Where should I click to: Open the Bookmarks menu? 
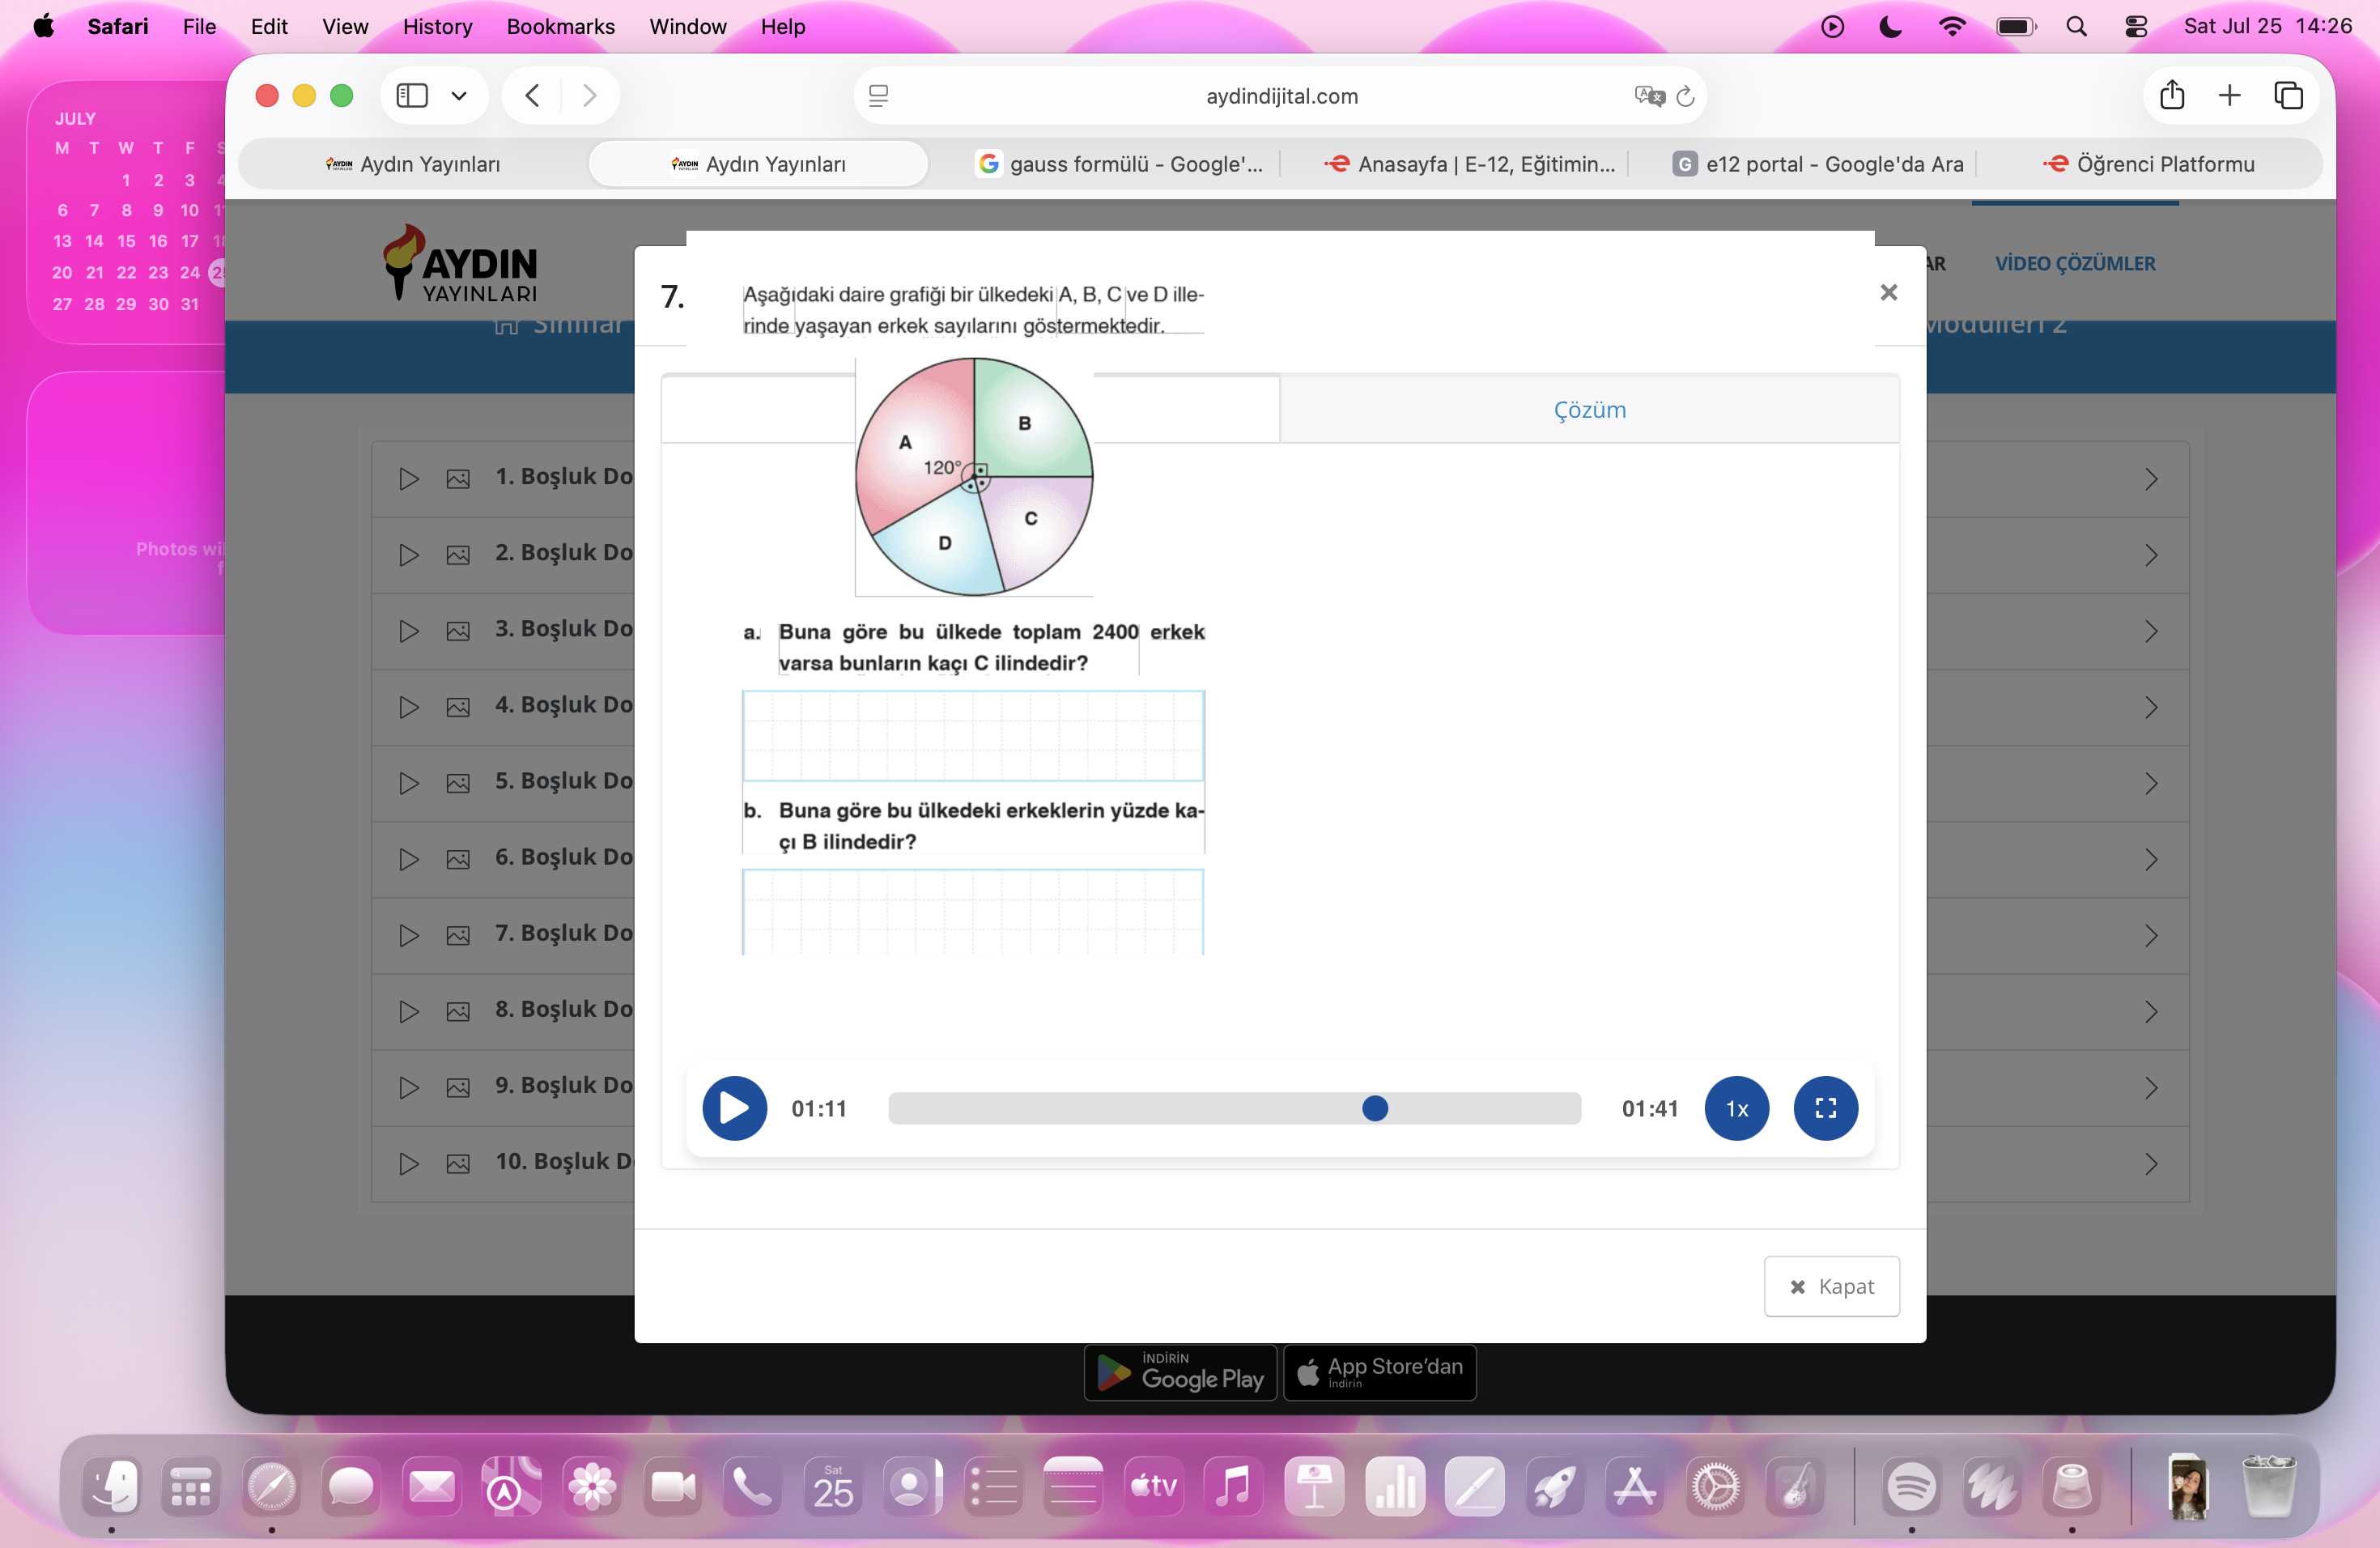point(560,26)
